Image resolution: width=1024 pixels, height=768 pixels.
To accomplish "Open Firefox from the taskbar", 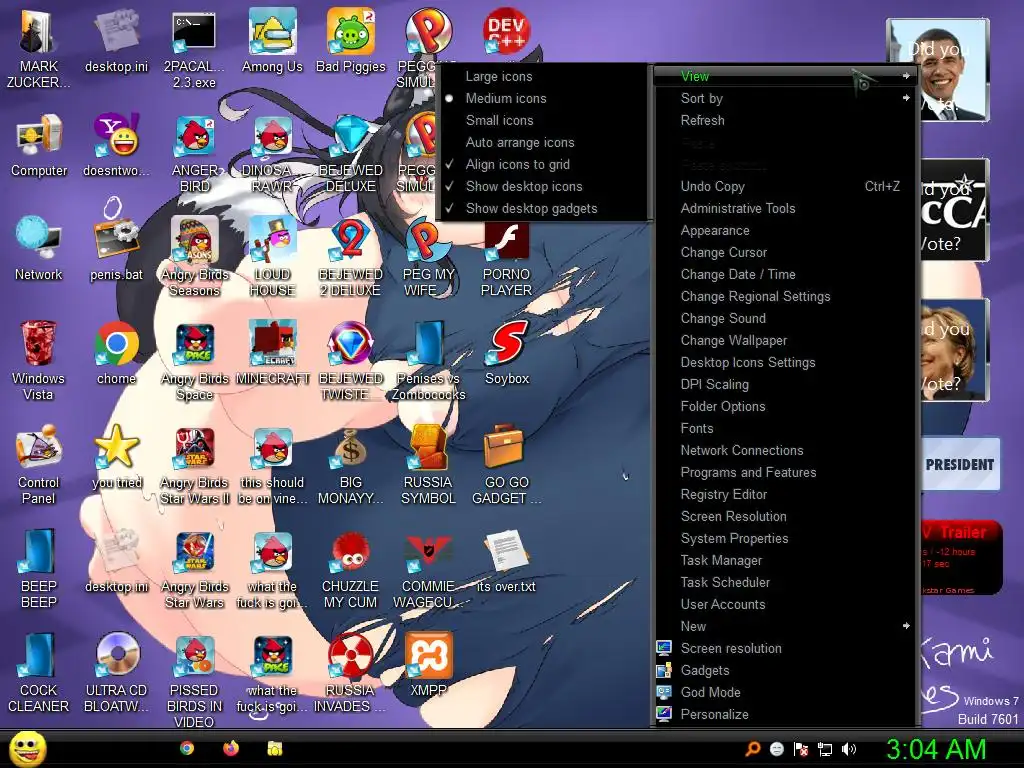I will tap(231, 748).
